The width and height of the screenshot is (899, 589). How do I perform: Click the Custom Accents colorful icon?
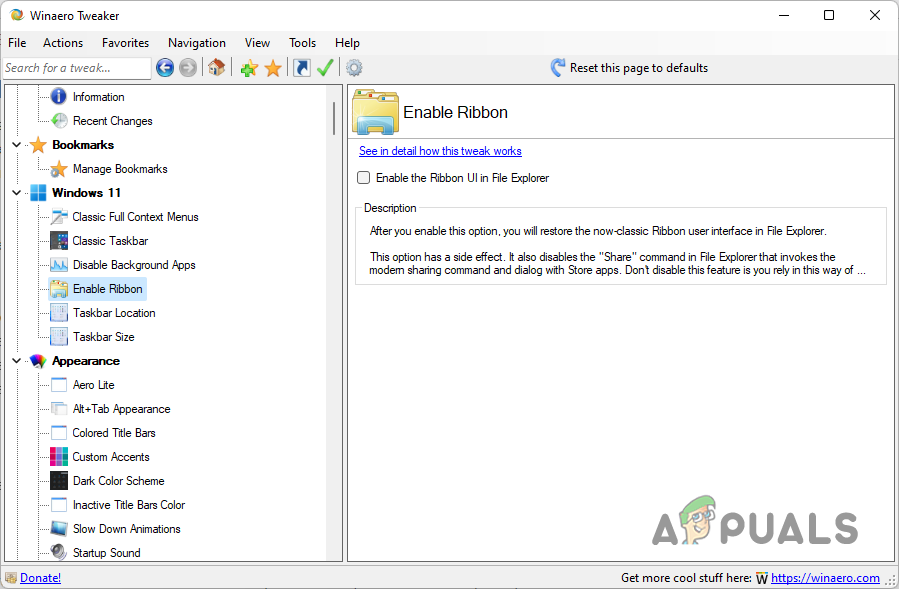pos(58,457)
